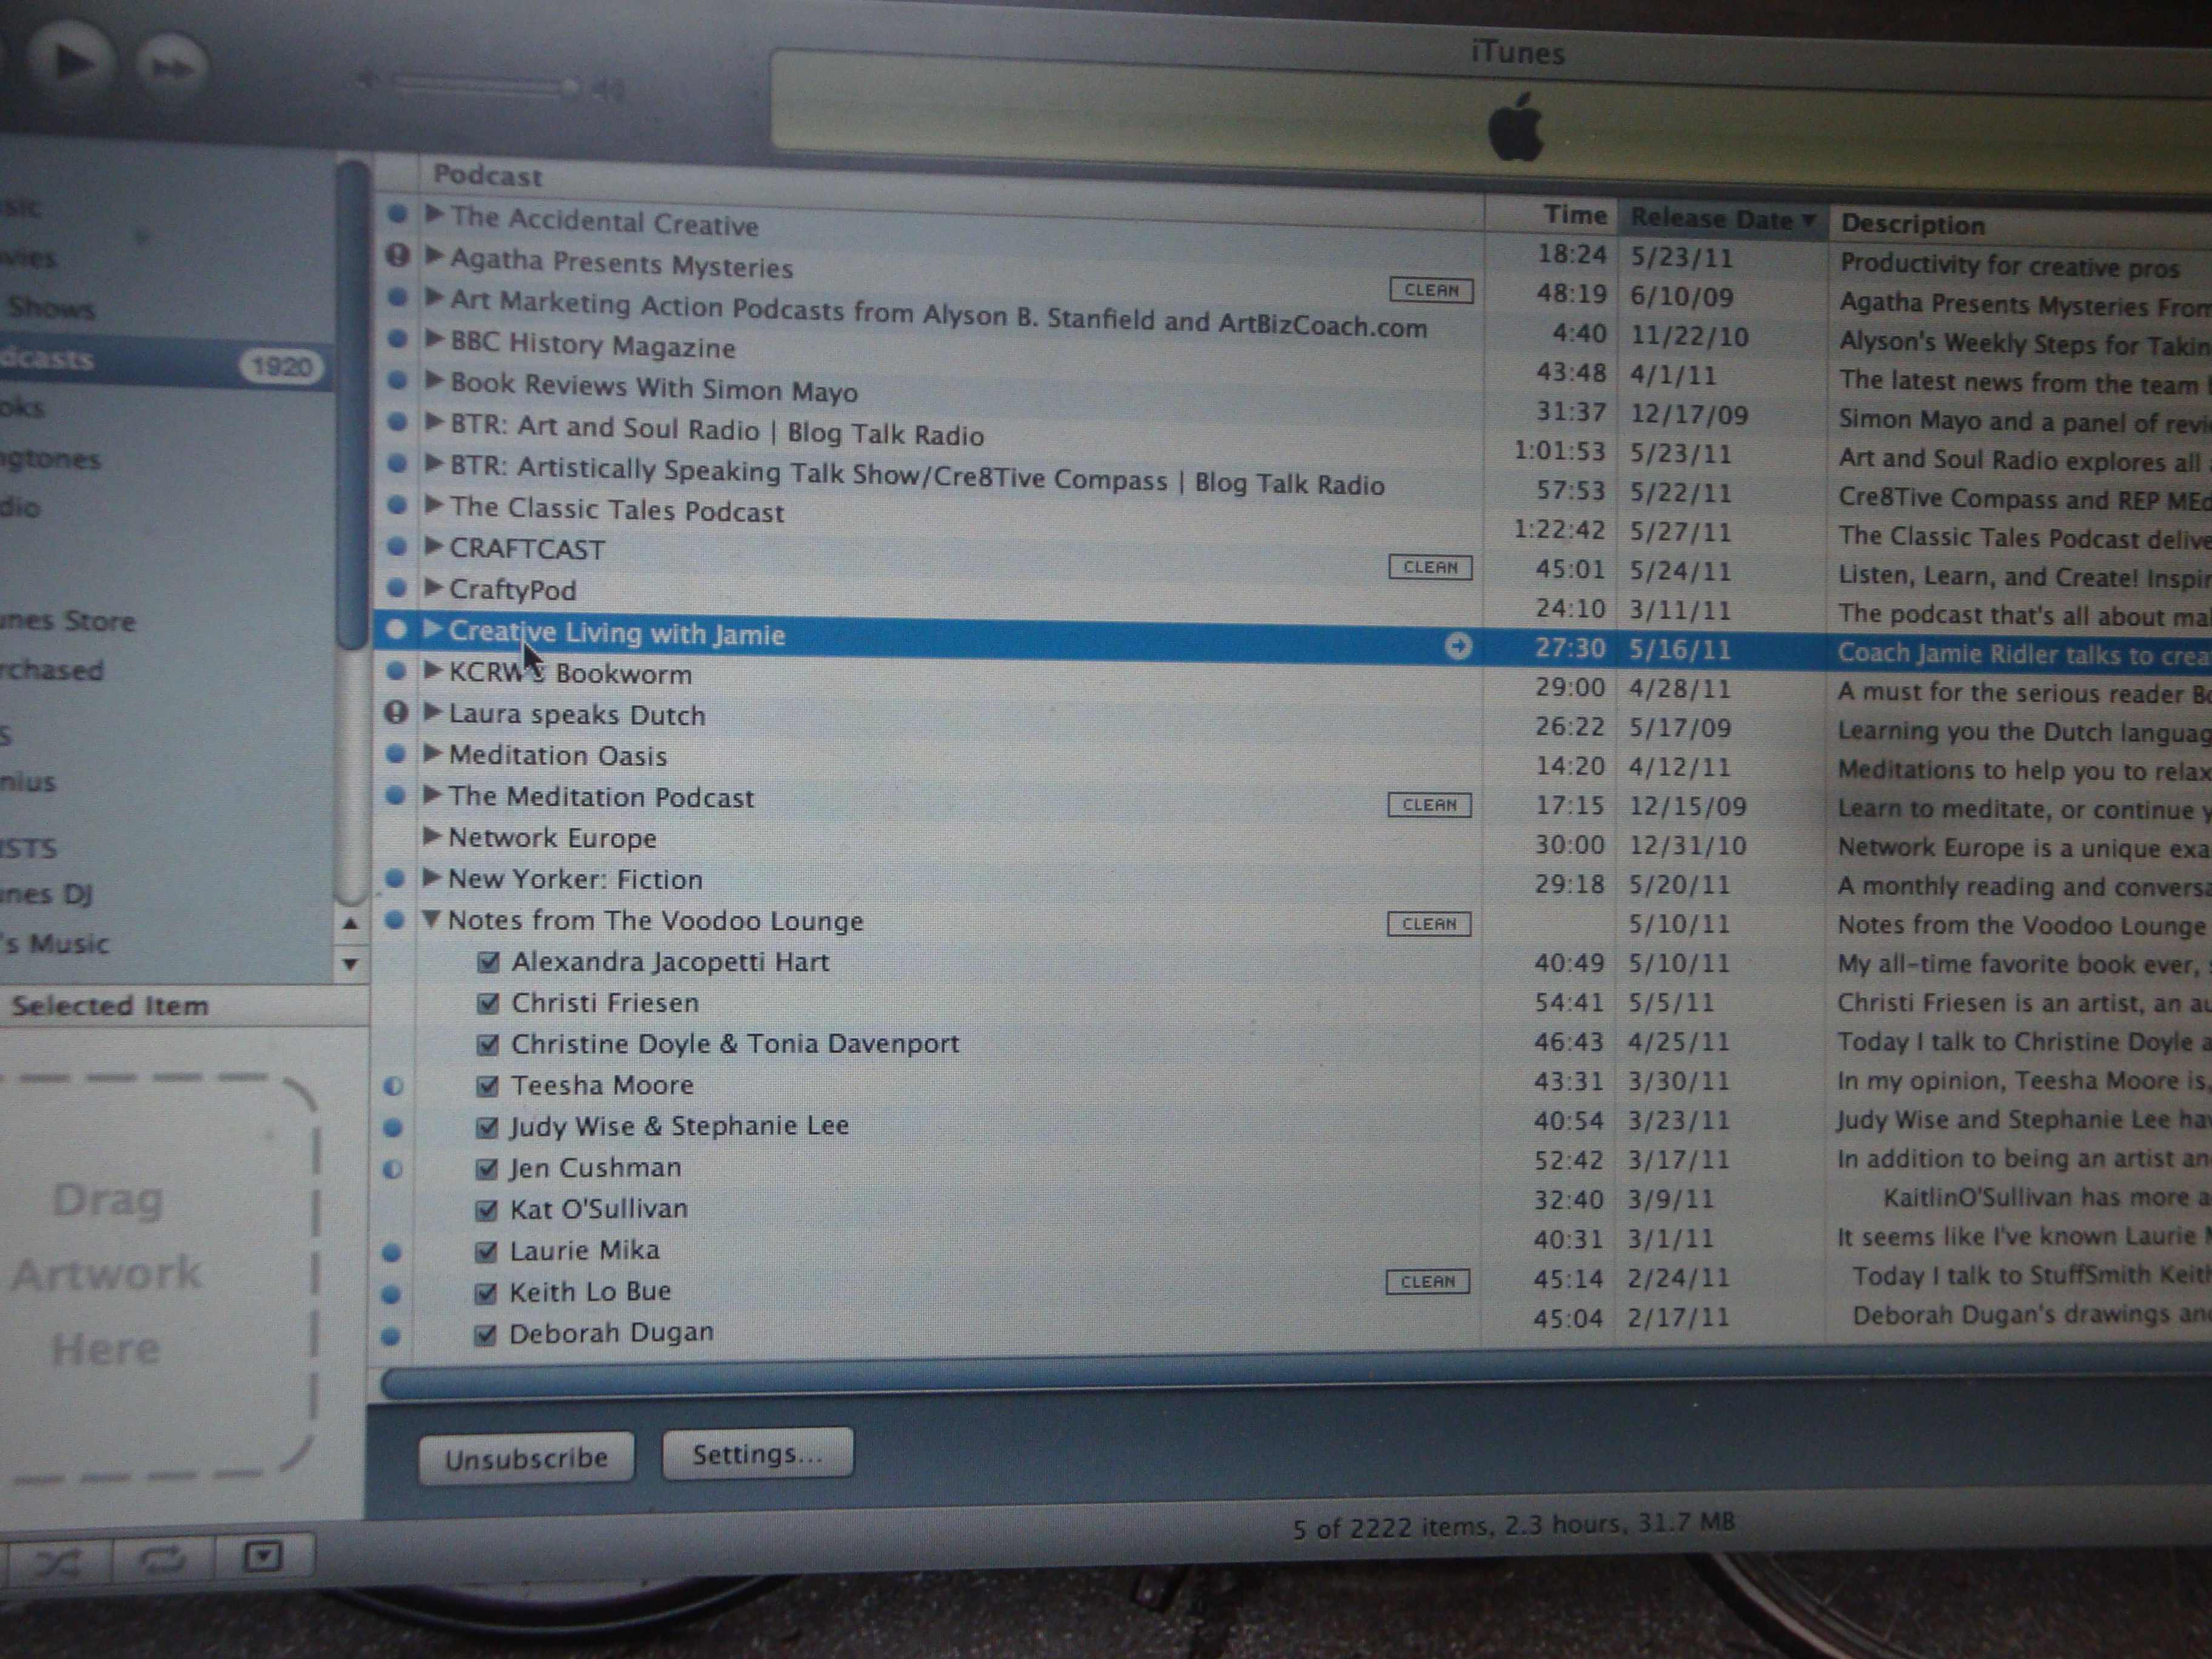Open podcast Settings... button
This screenshot has width=2212, height=1659.
pyautogui.click(x=757, y=1453)
